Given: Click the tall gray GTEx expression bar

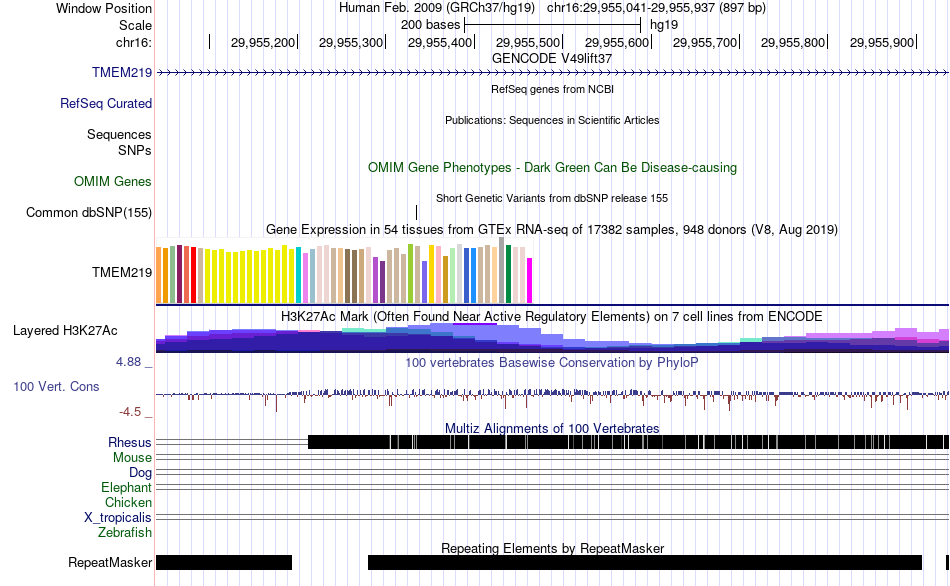Looking at the screenshot, I should pos(502,270).
